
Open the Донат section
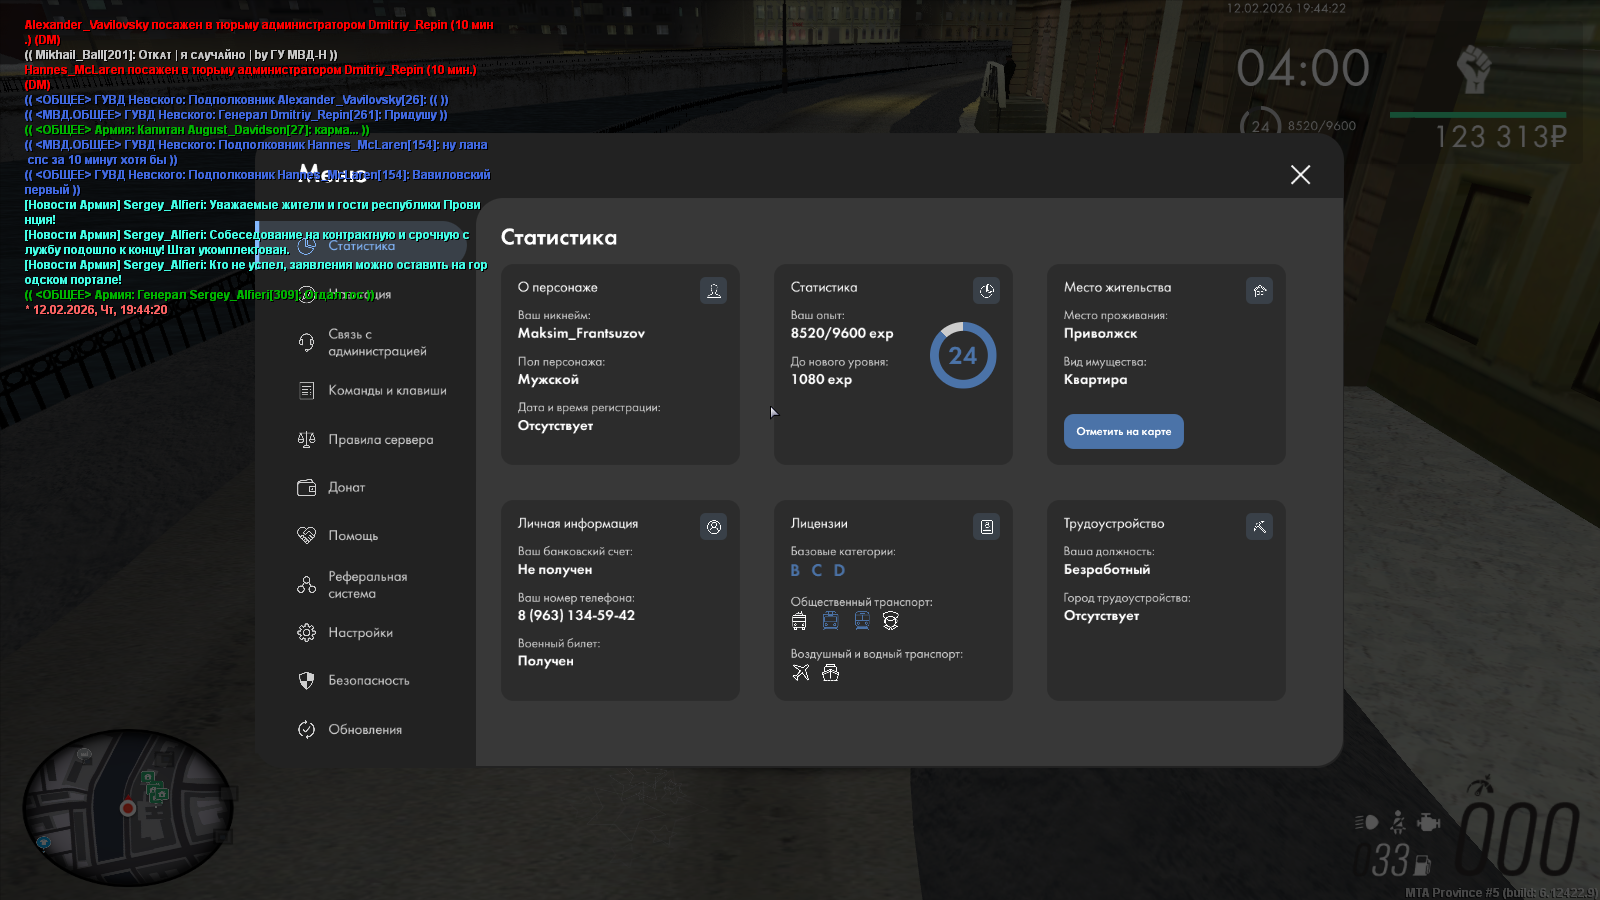[346, 488]
